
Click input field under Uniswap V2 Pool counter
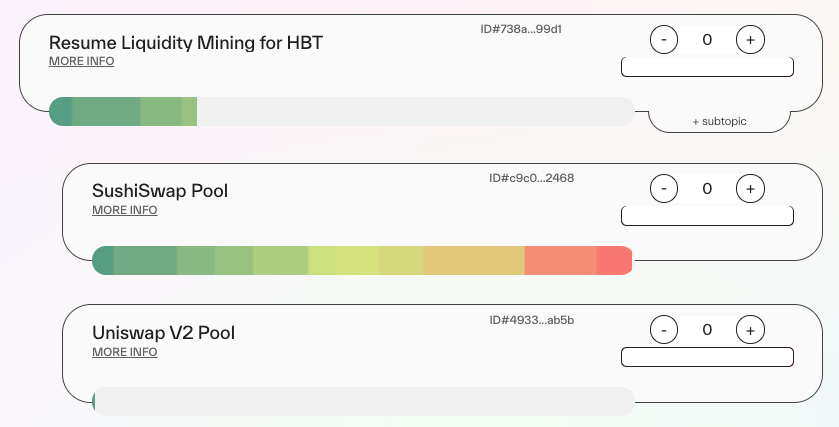point(707,357)
